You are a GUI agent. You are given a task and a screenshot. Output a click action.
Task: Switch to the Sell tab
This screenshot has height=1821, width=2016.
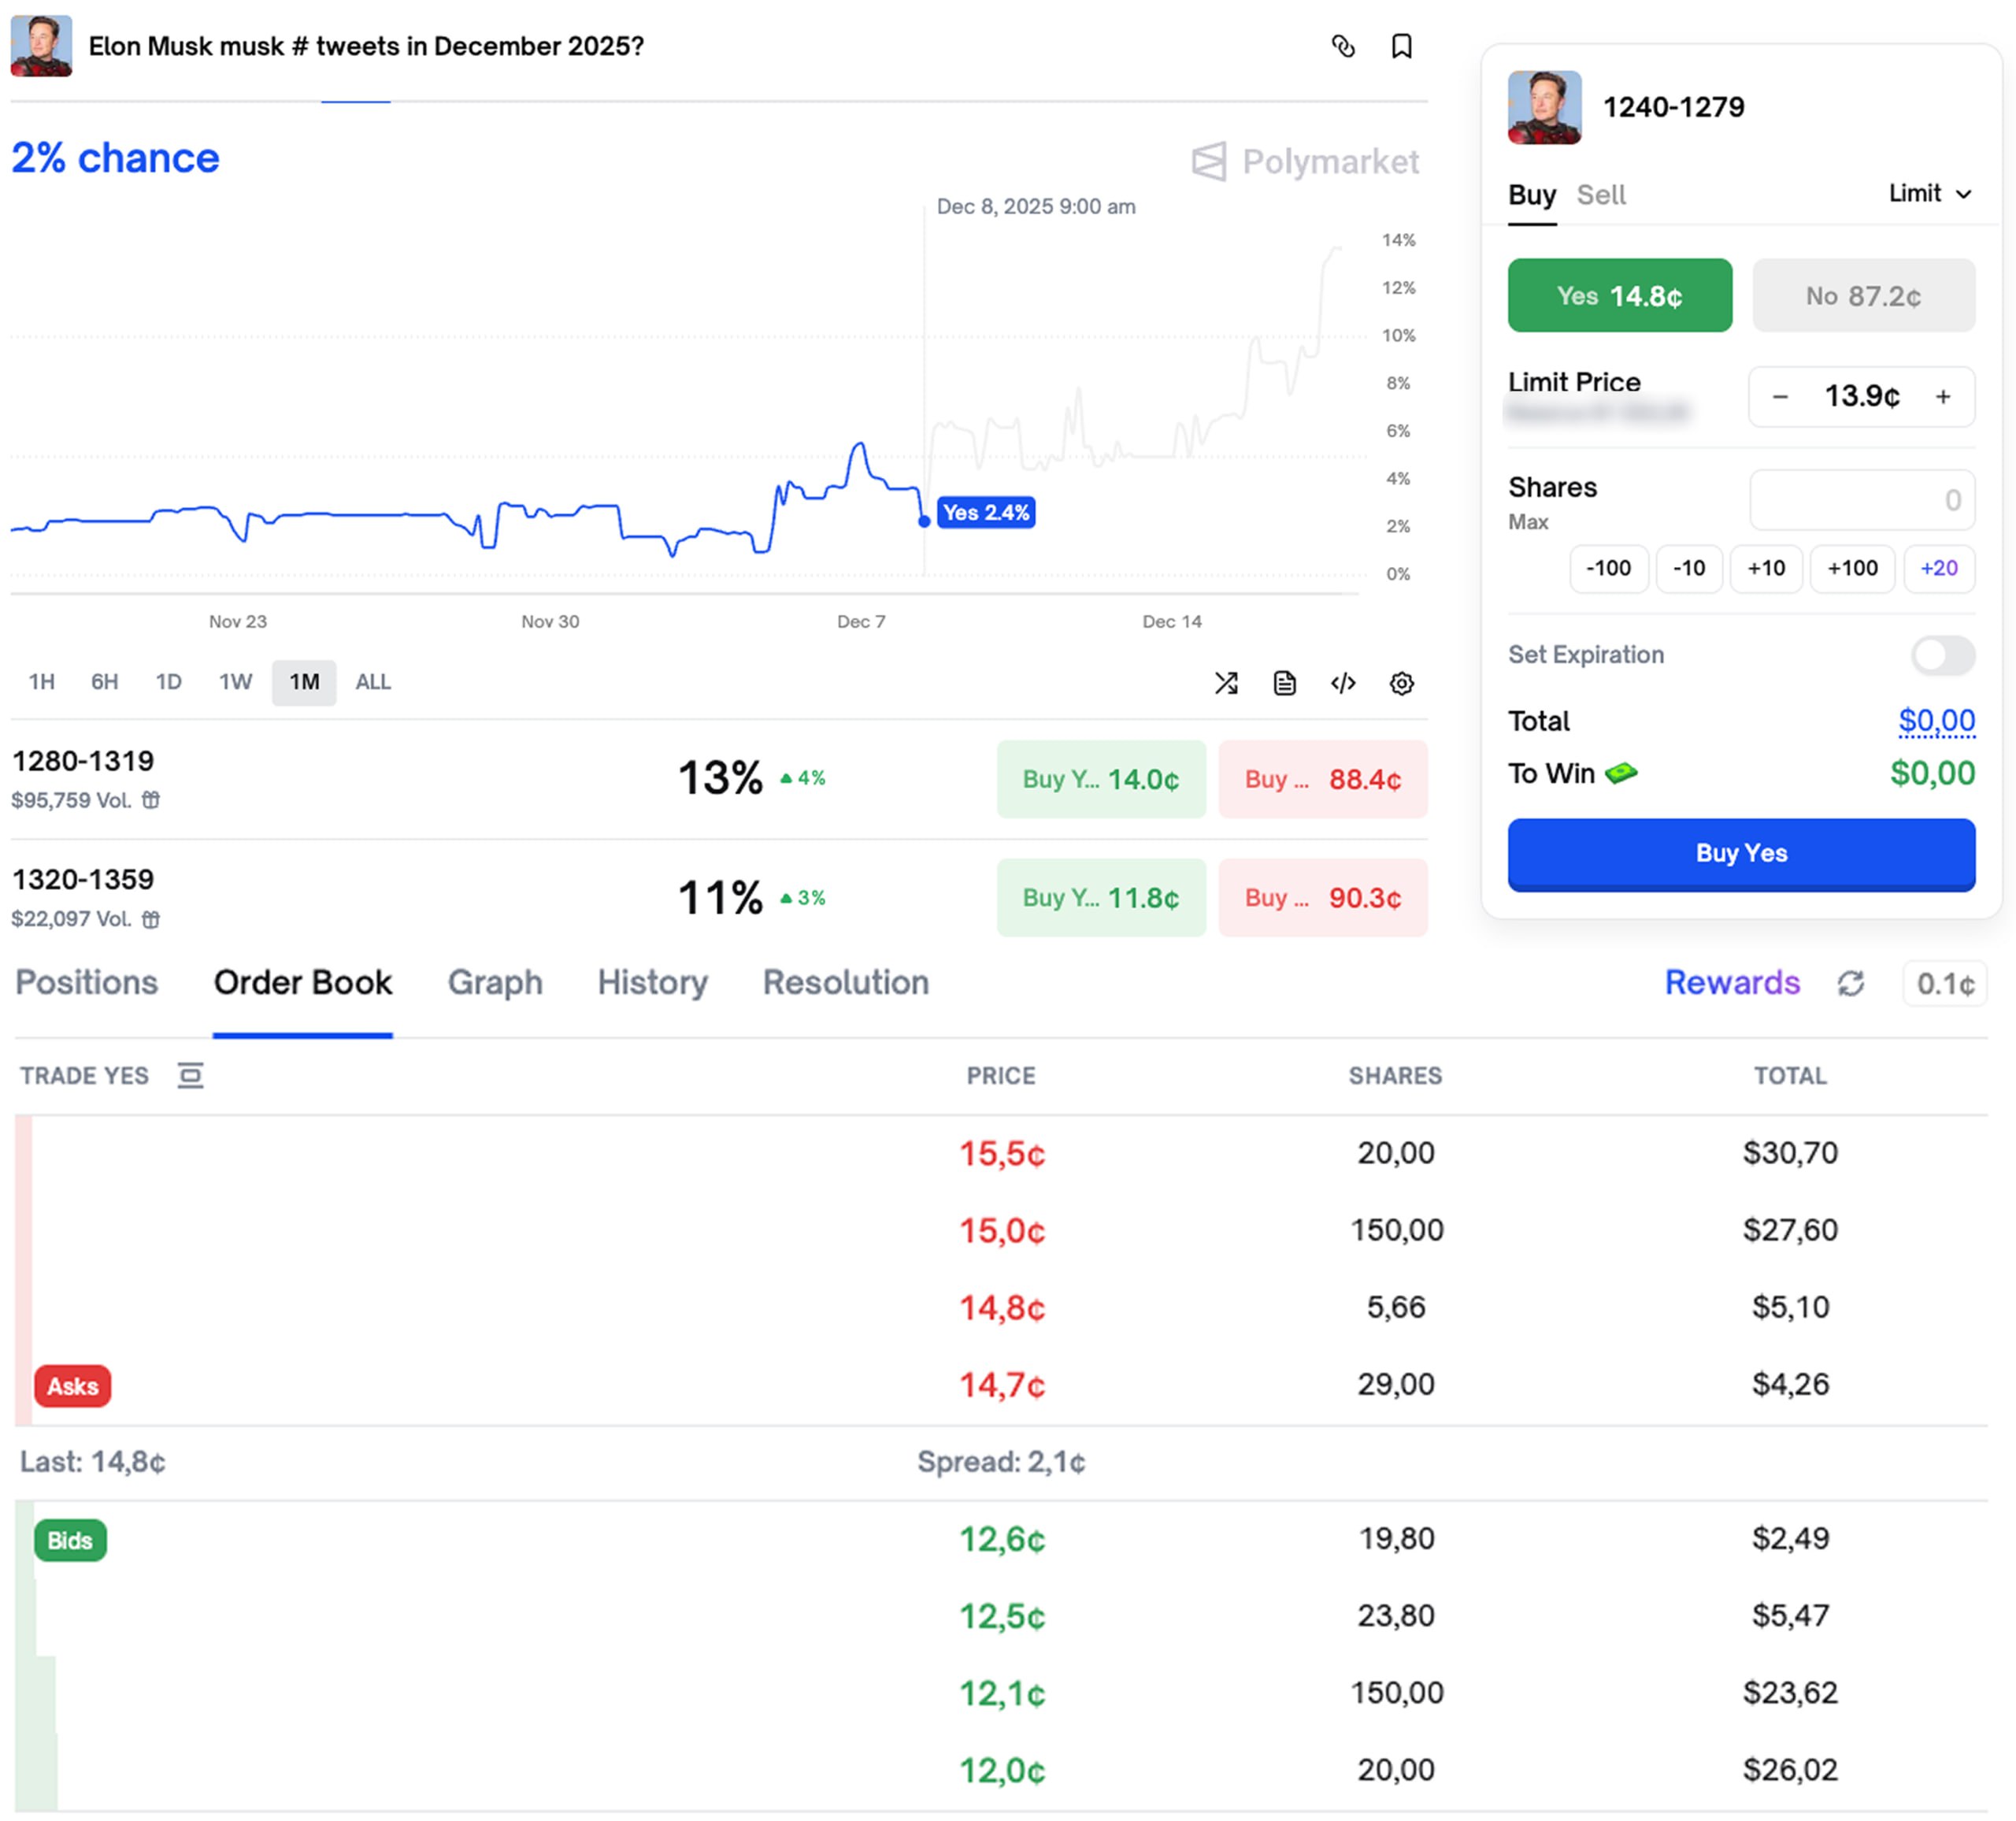point(1600,194)
